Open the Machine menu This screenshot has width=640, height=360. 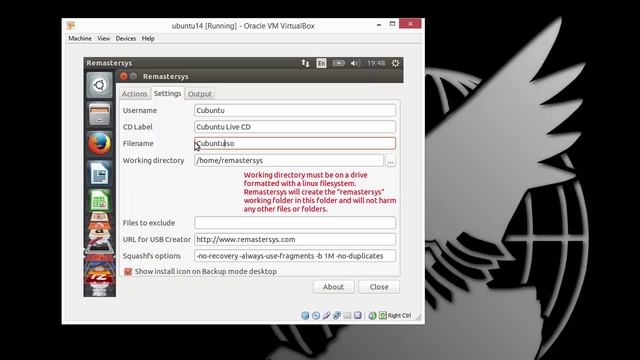(x=80, y=38)
